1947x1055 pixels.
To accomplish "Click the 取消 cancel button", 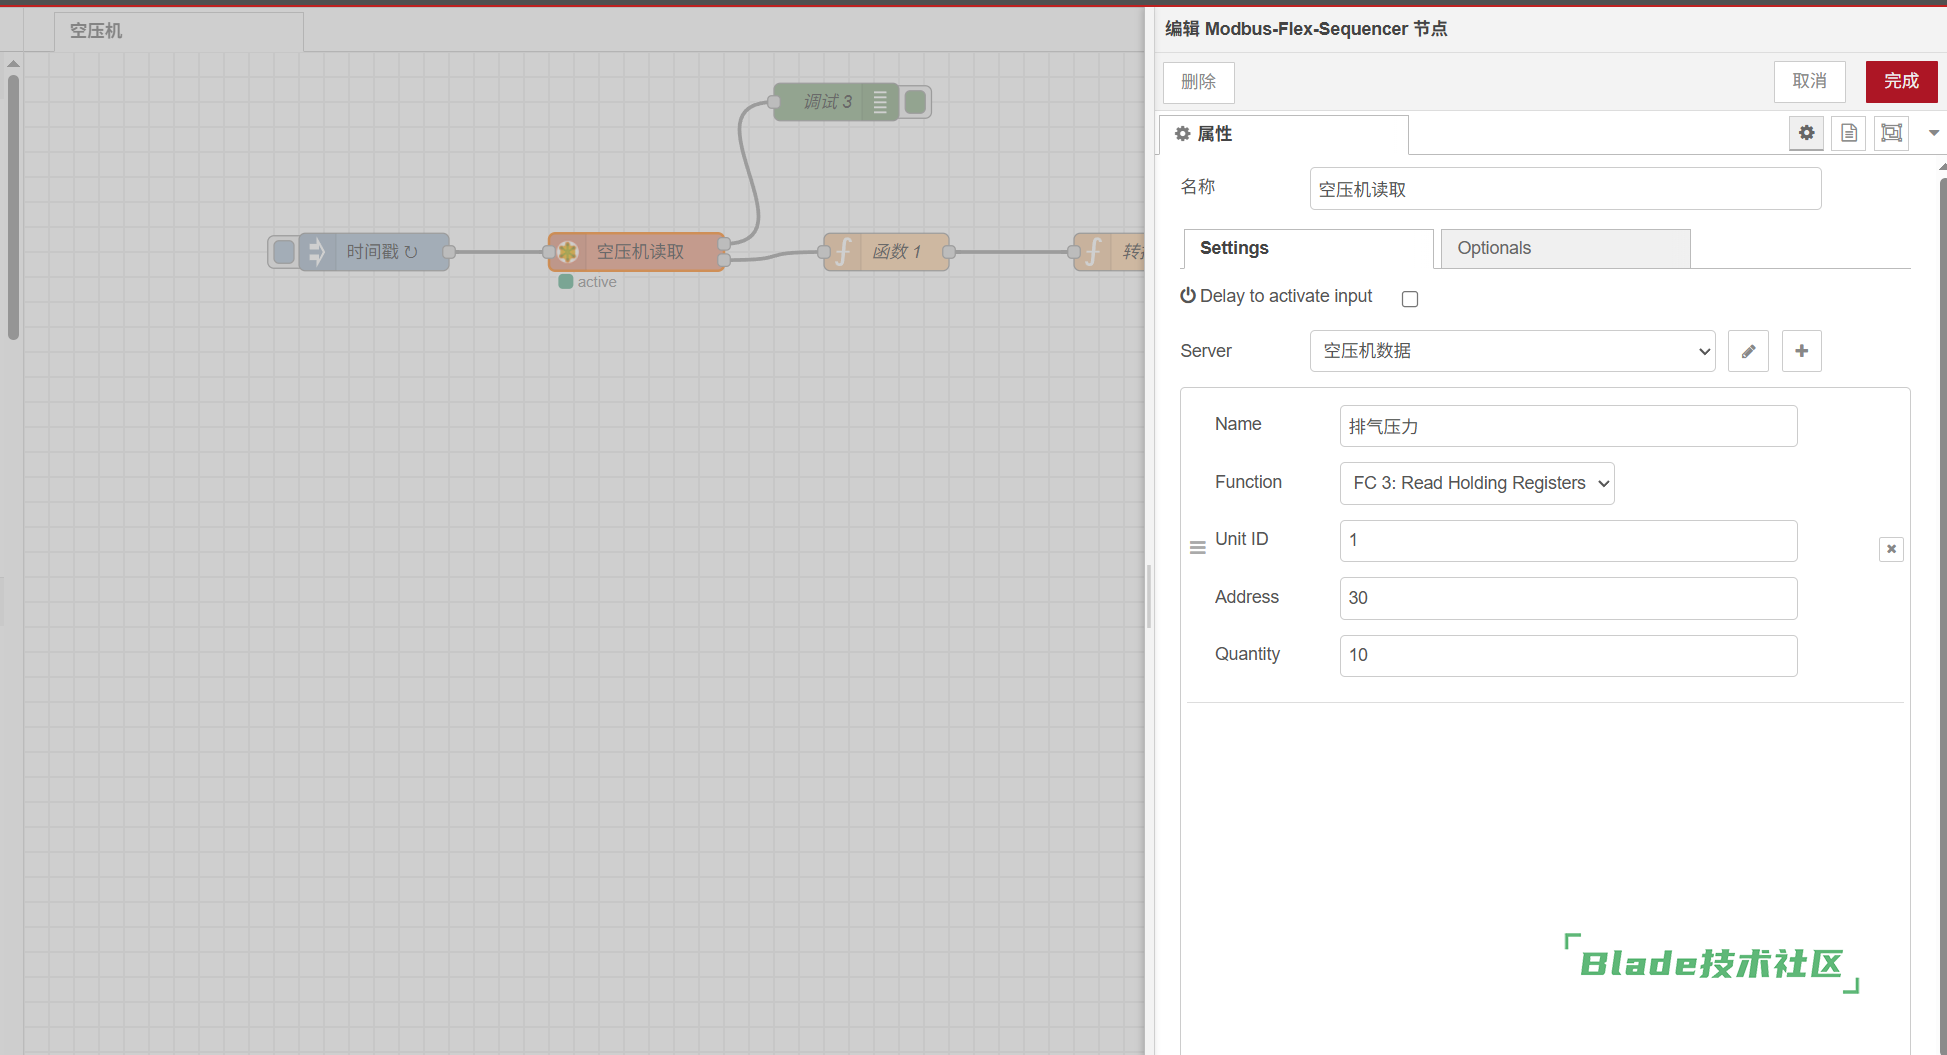I will click(x=1809, y=82).
